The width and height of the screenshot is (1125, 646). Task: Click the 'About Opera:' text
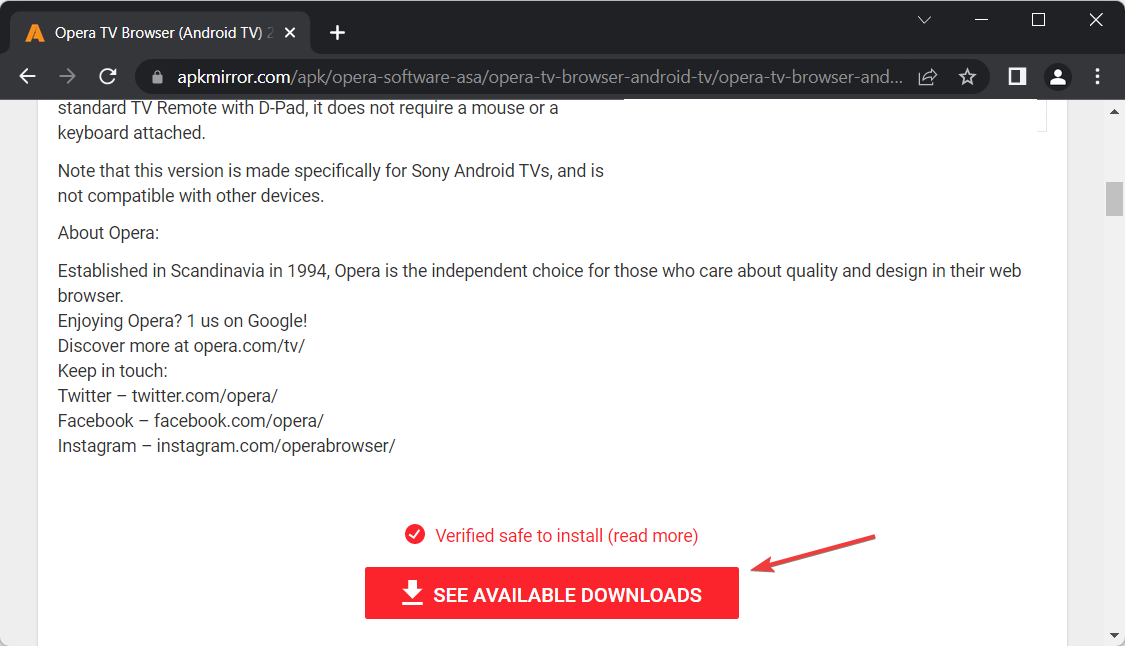[108, 233]
